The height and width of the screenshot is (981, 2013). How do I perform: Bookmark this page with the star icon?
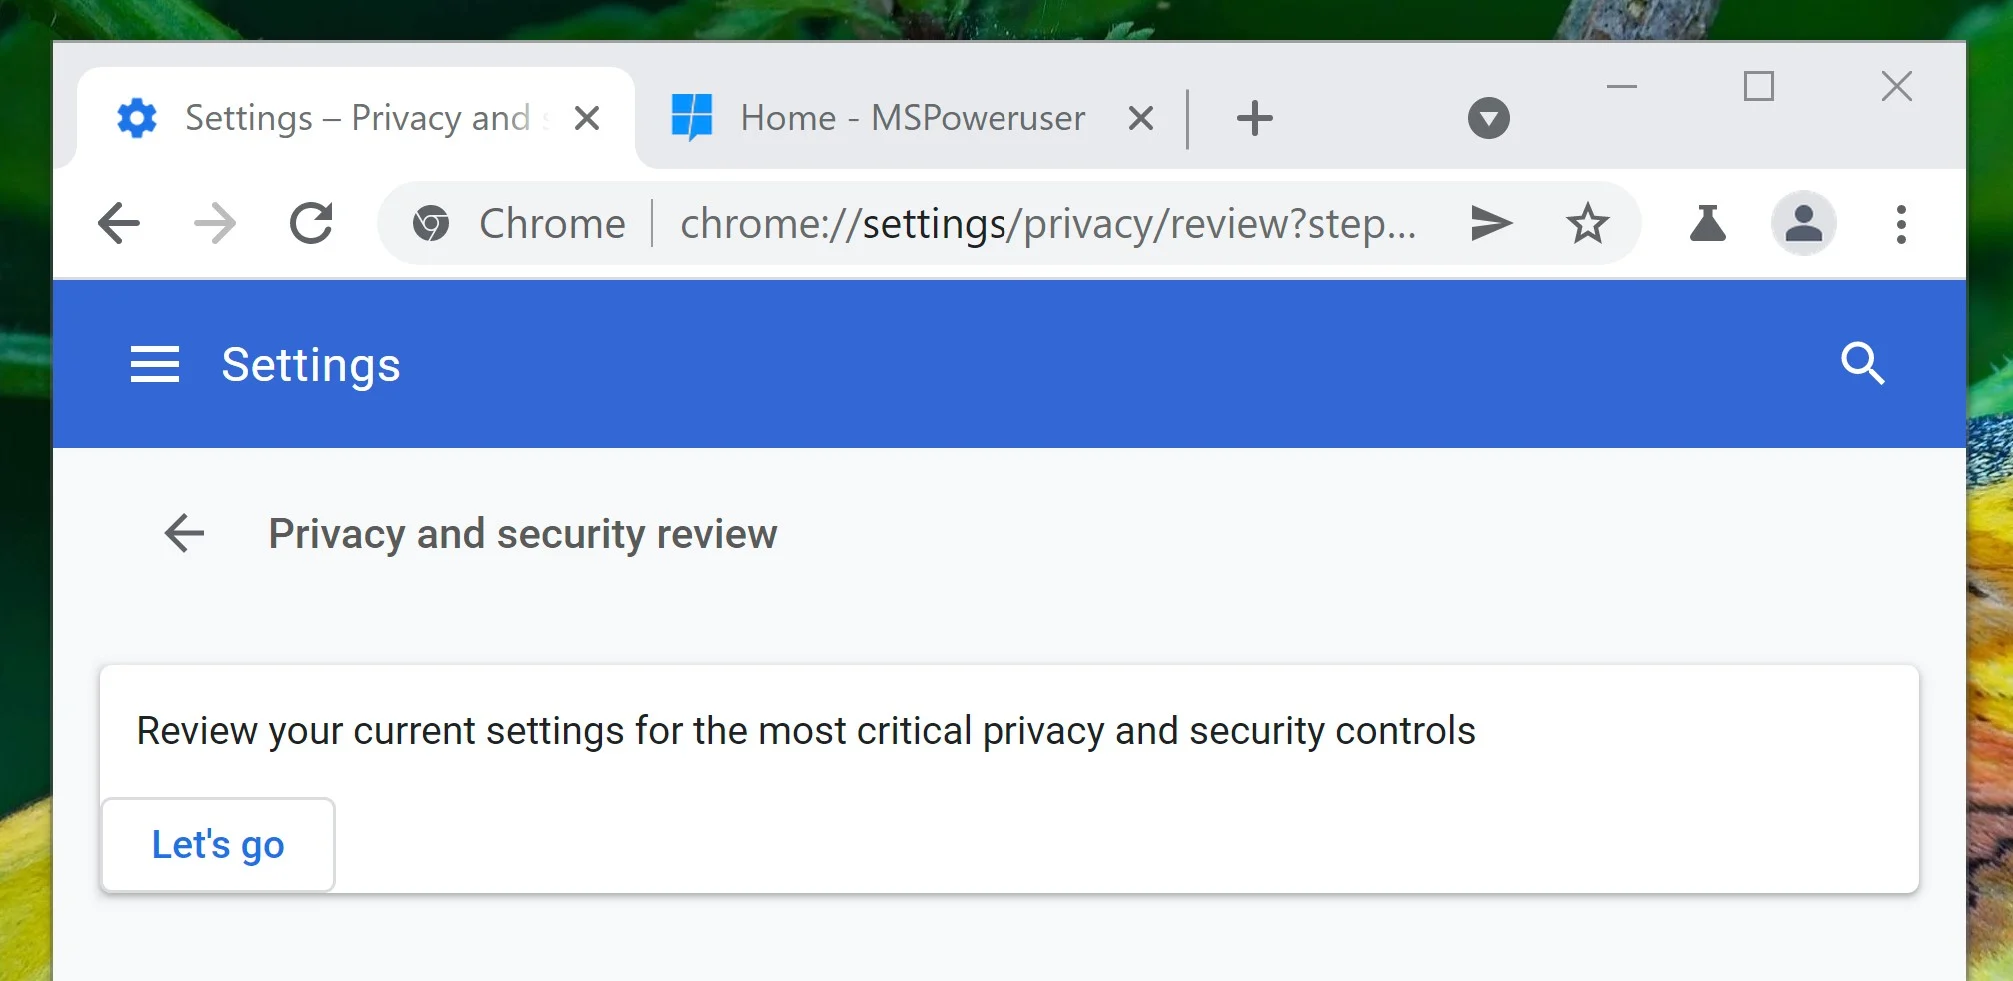(x=1587, y=223)
